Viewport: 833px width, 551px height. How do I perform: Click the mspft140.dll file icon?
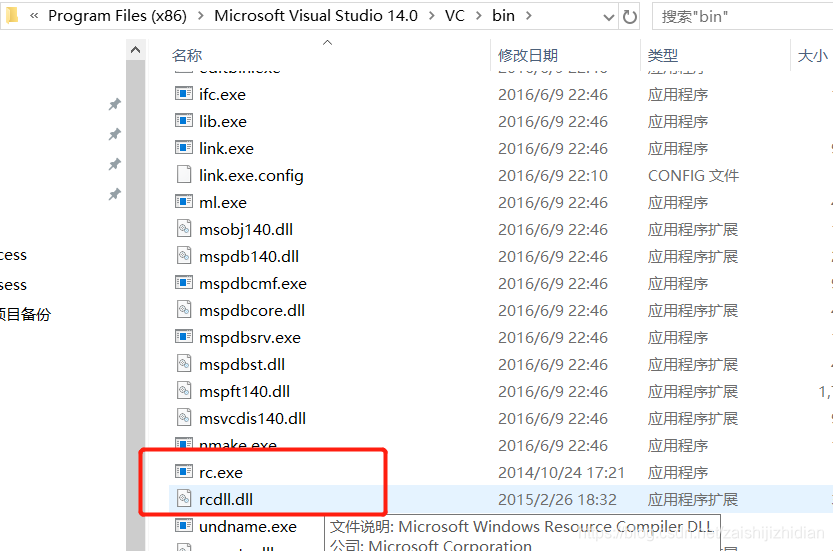184,391
